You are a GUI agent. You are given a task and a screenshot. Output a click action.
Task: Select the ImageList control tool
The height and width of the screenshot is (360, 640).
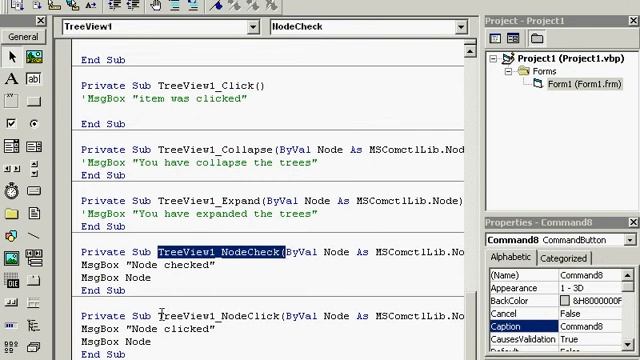(x=33, y=347)
